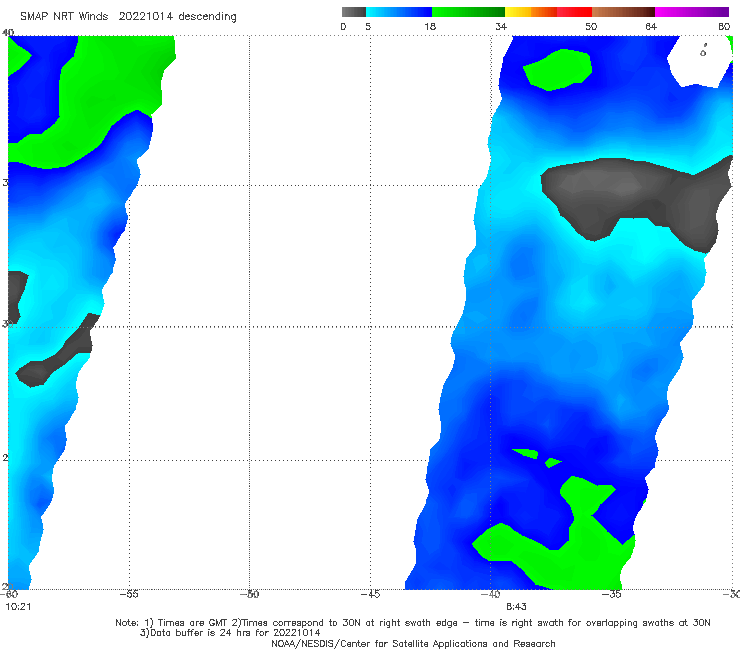Image resolution: width=740 pixels, height=650 pixels.
Task: Click the color bar label '50'
Action: coord(591,27)
